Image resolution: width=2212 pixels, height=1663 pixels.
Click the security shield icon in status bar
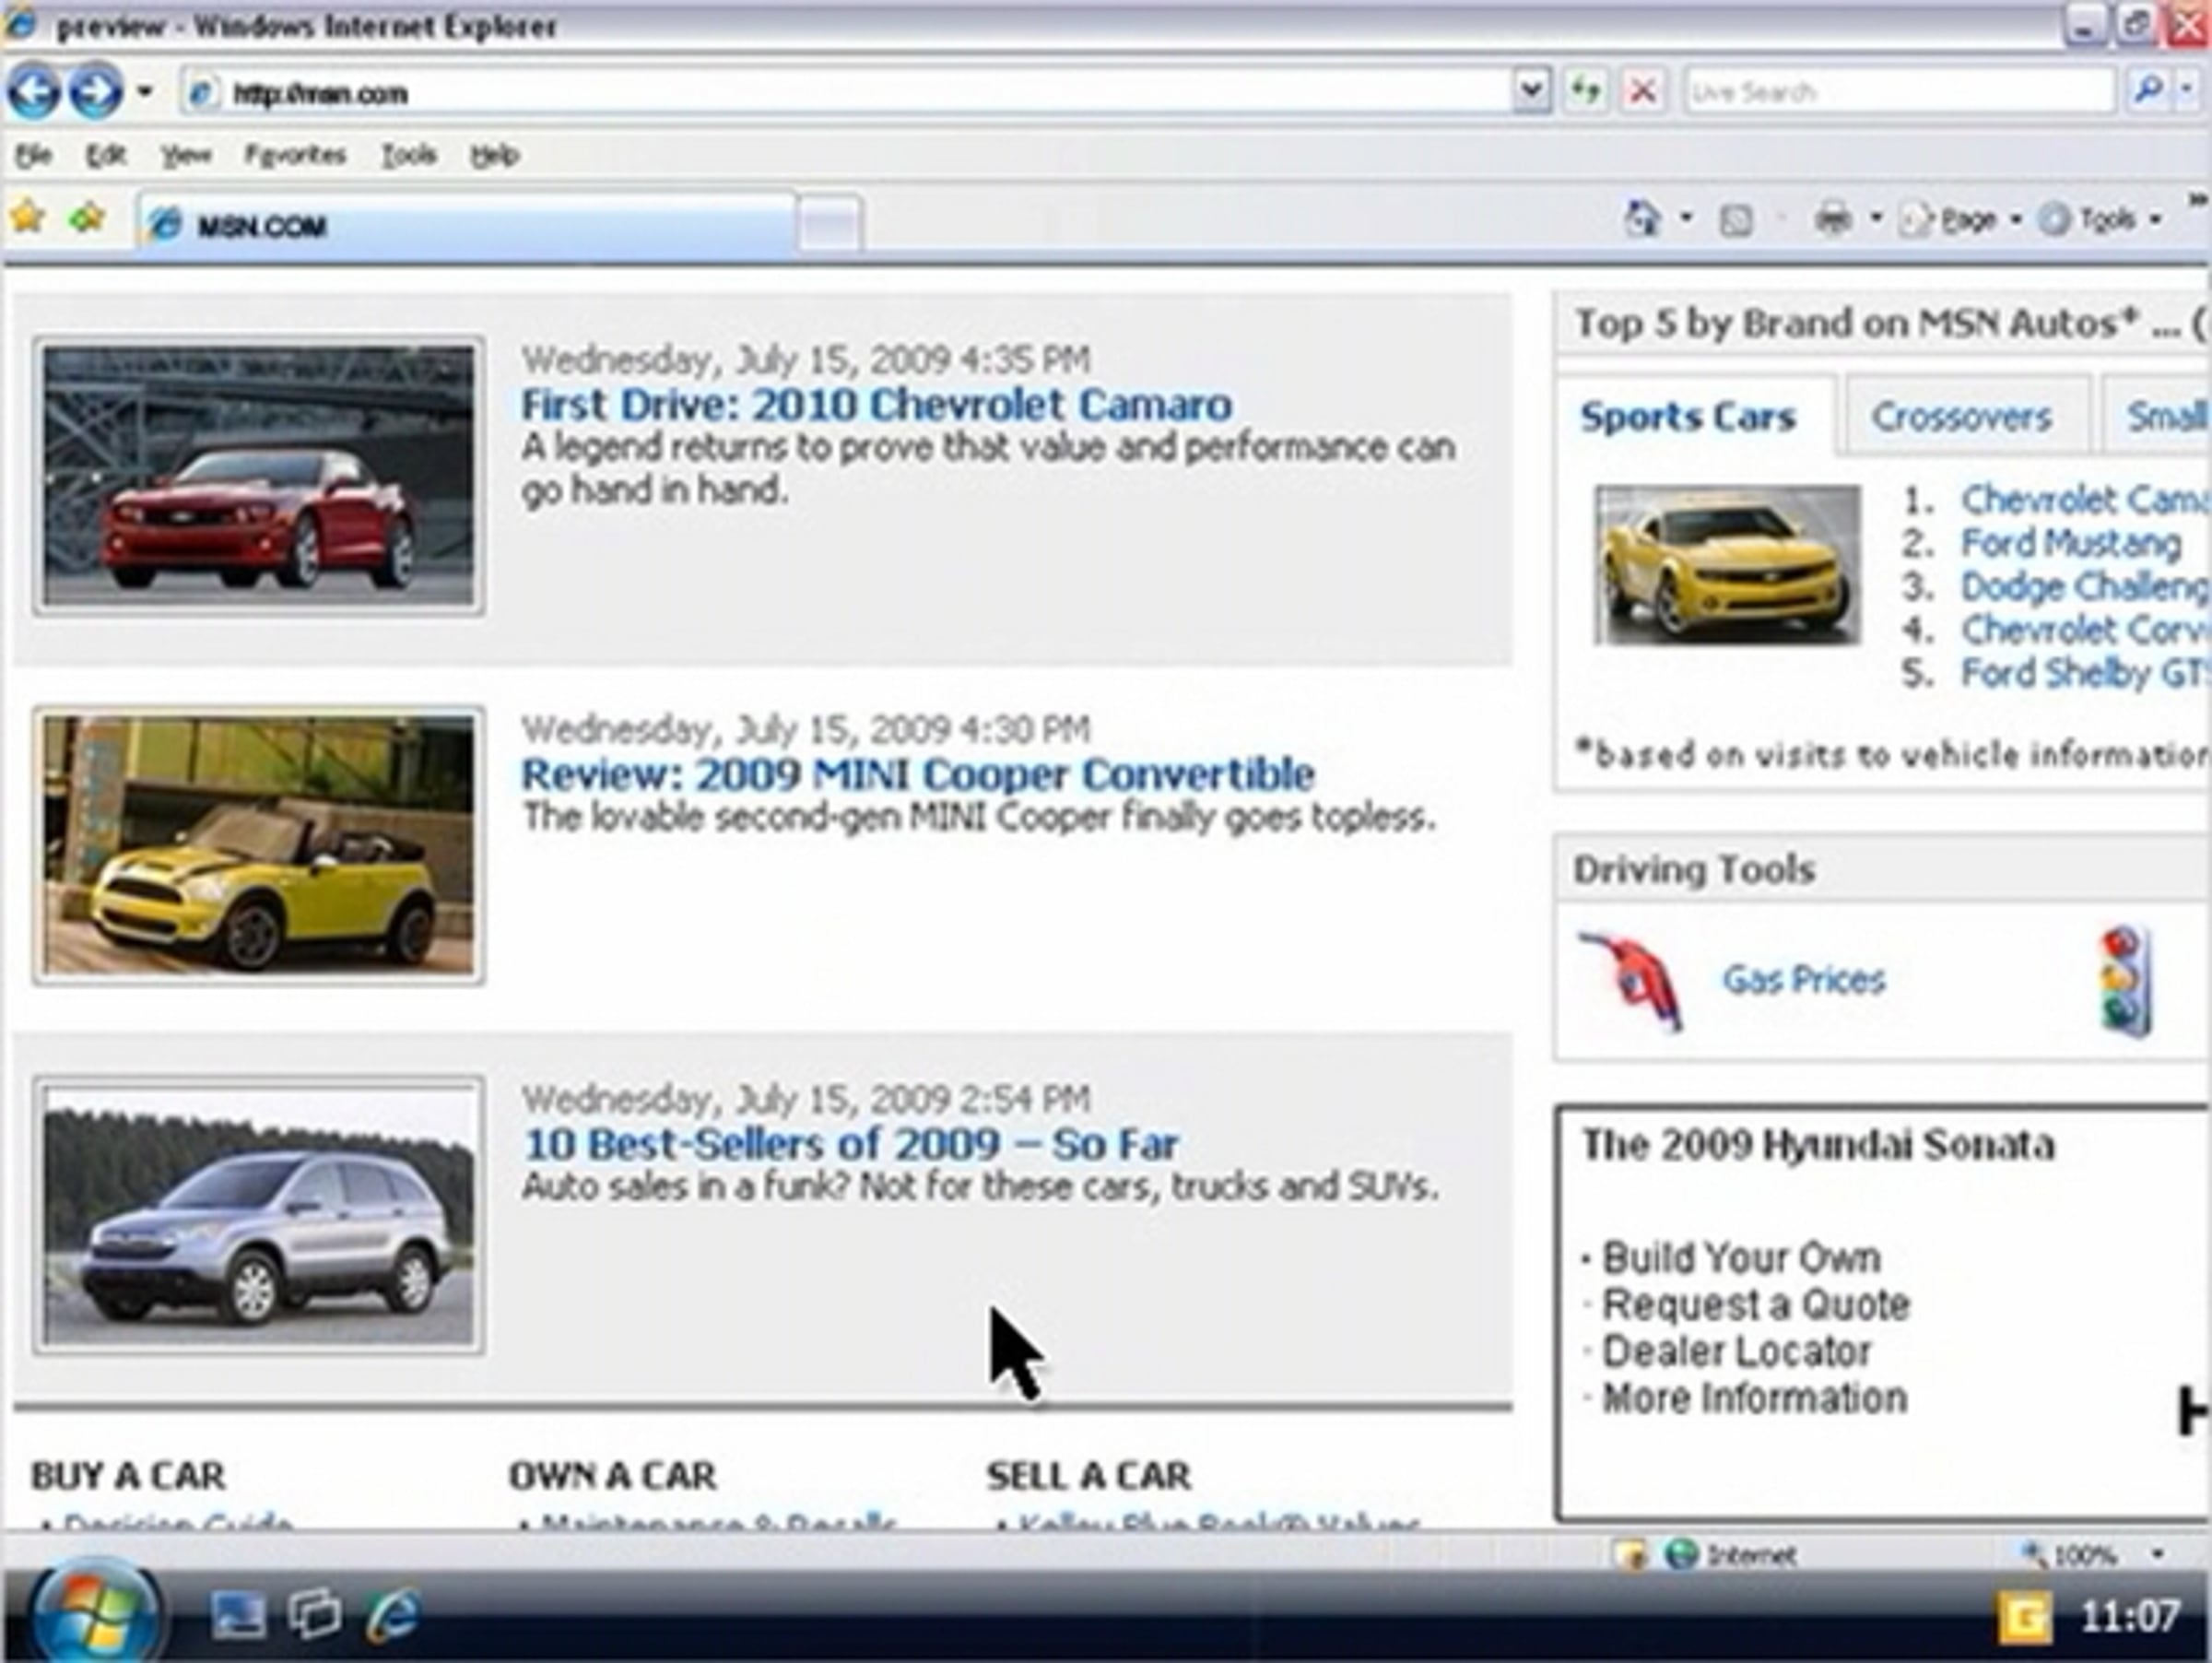[1631, 1555]
